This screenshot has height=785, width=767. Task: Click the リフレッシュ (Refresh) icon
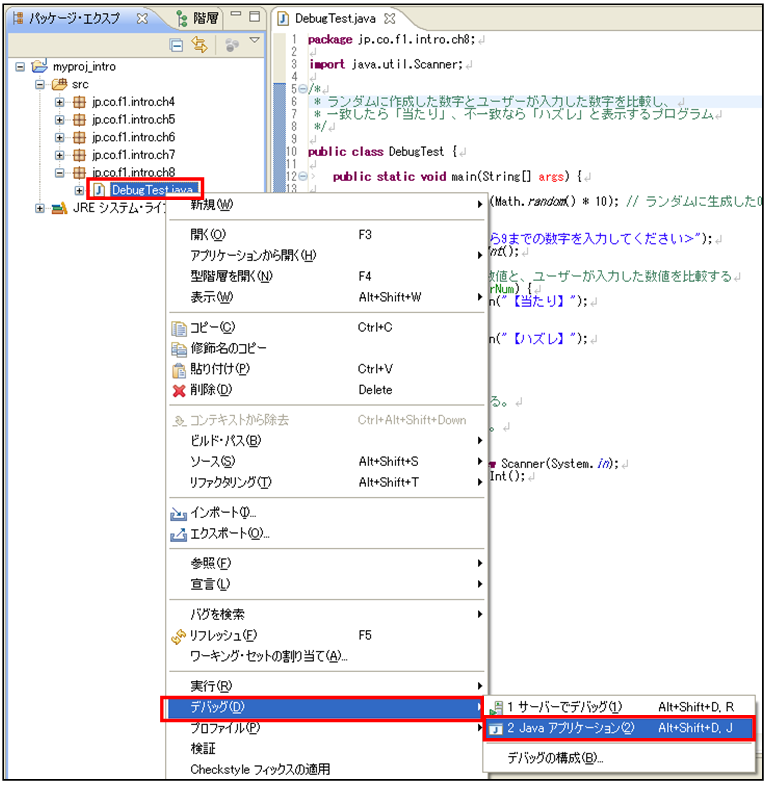pos(179,635)
